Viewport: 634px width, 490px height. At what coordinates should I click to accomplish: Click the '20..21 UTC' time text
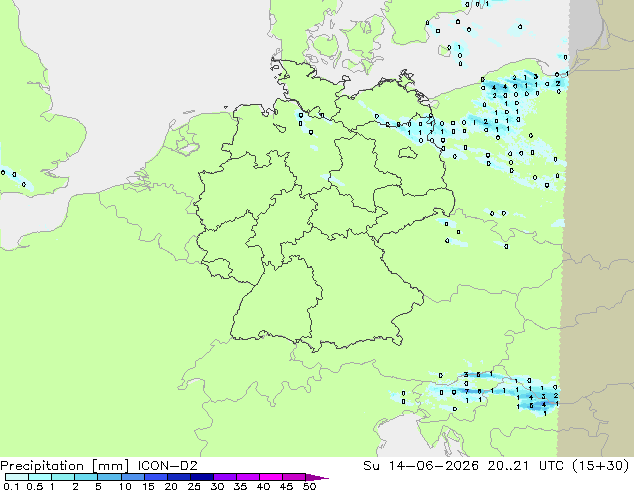click(524, 466)
